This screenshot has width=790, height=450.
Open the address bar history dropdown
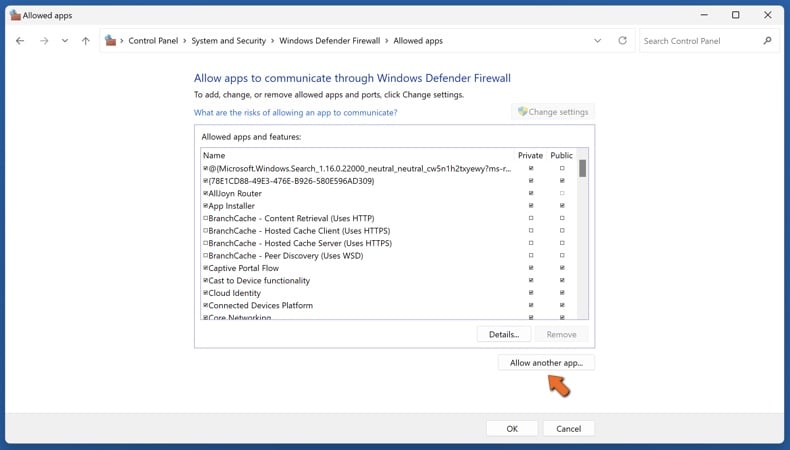click(x=598, y=41)
